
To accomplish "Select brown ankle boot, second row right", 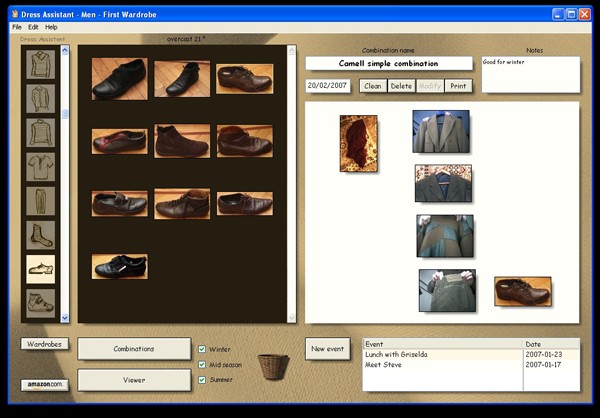I will pyautogui.click(x=245, y=141).
